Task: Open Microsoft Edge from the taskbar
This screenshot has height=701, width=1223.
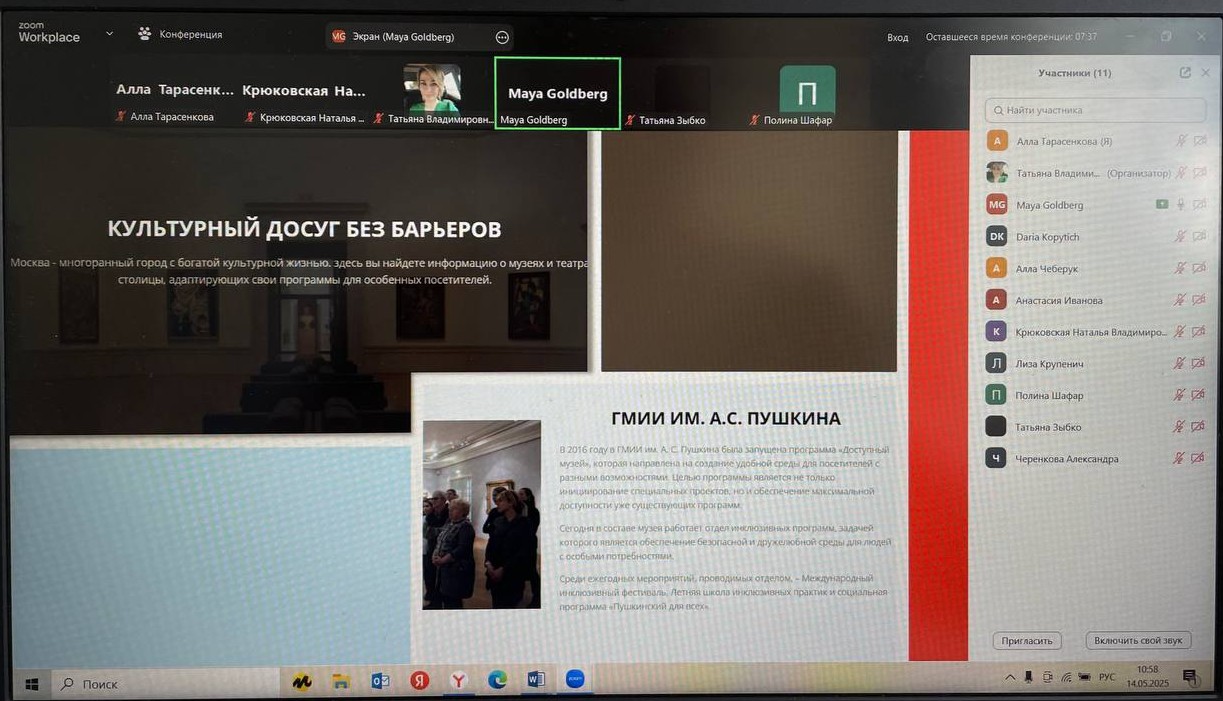Action: [x=497, y=681]
